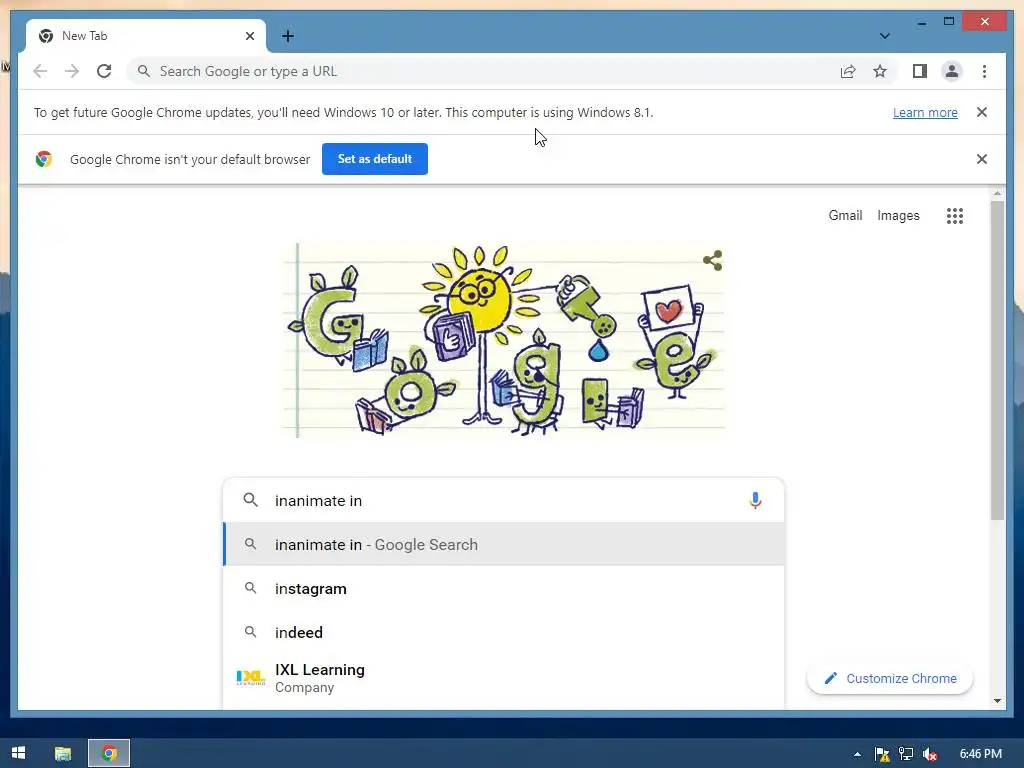The image size is (1024, 768).
Task: Select the 'indeed' suggestion
Action: pos(504,632)
